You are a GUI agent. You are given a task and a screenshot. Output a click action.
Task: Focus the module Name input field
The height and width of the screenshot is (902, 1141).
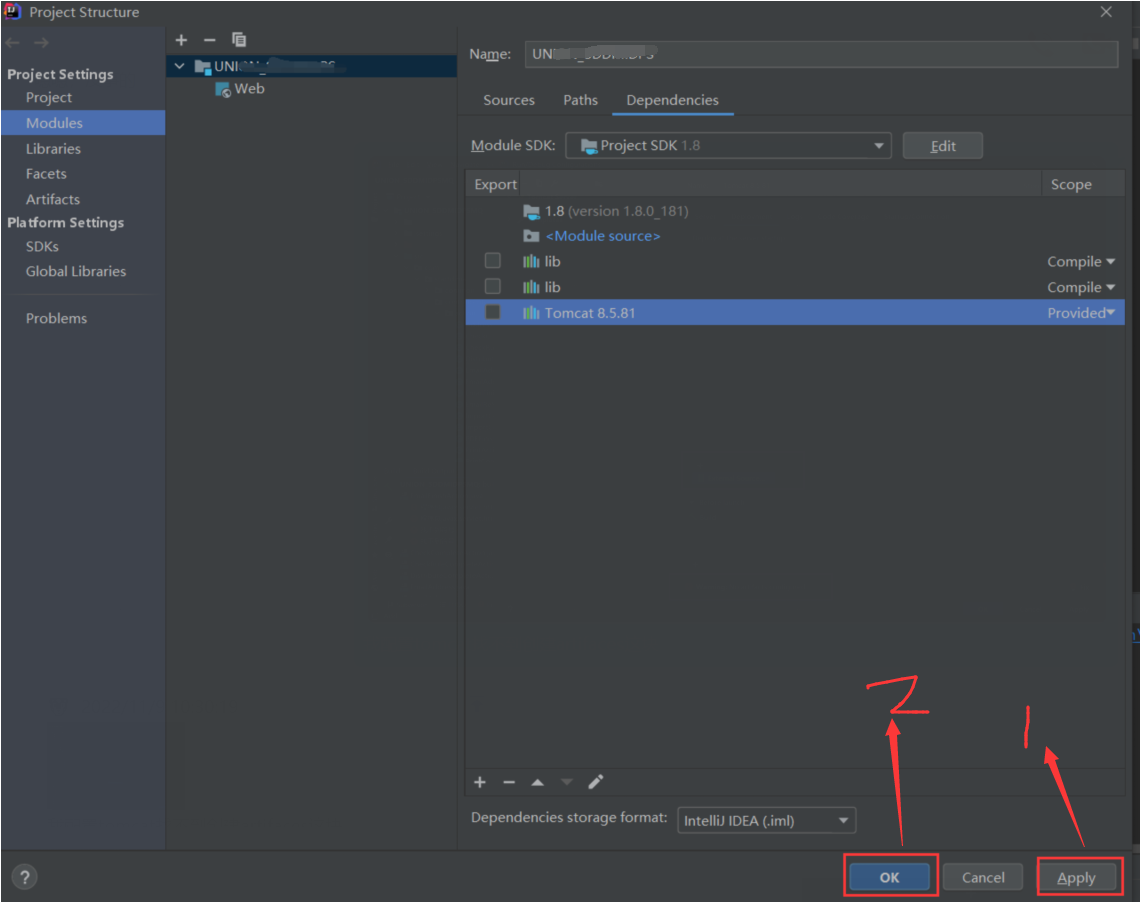click(x=821, y=54)
